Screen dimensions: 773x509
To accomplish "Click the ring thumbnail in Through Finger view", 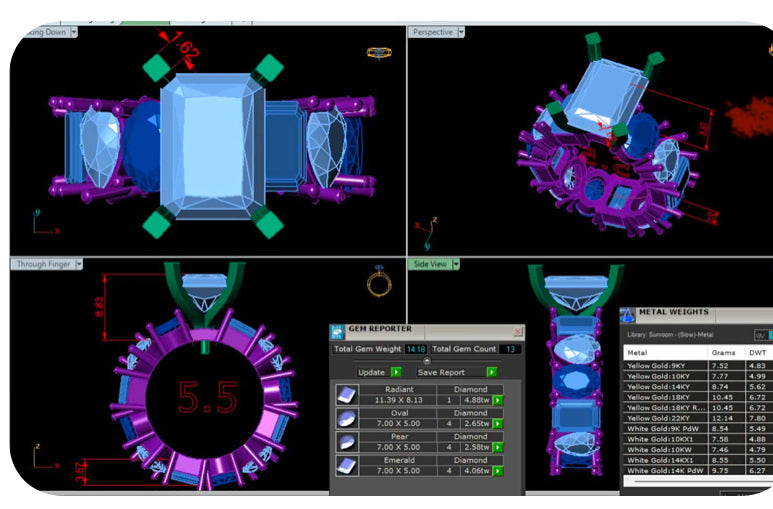I will [379, 282].
